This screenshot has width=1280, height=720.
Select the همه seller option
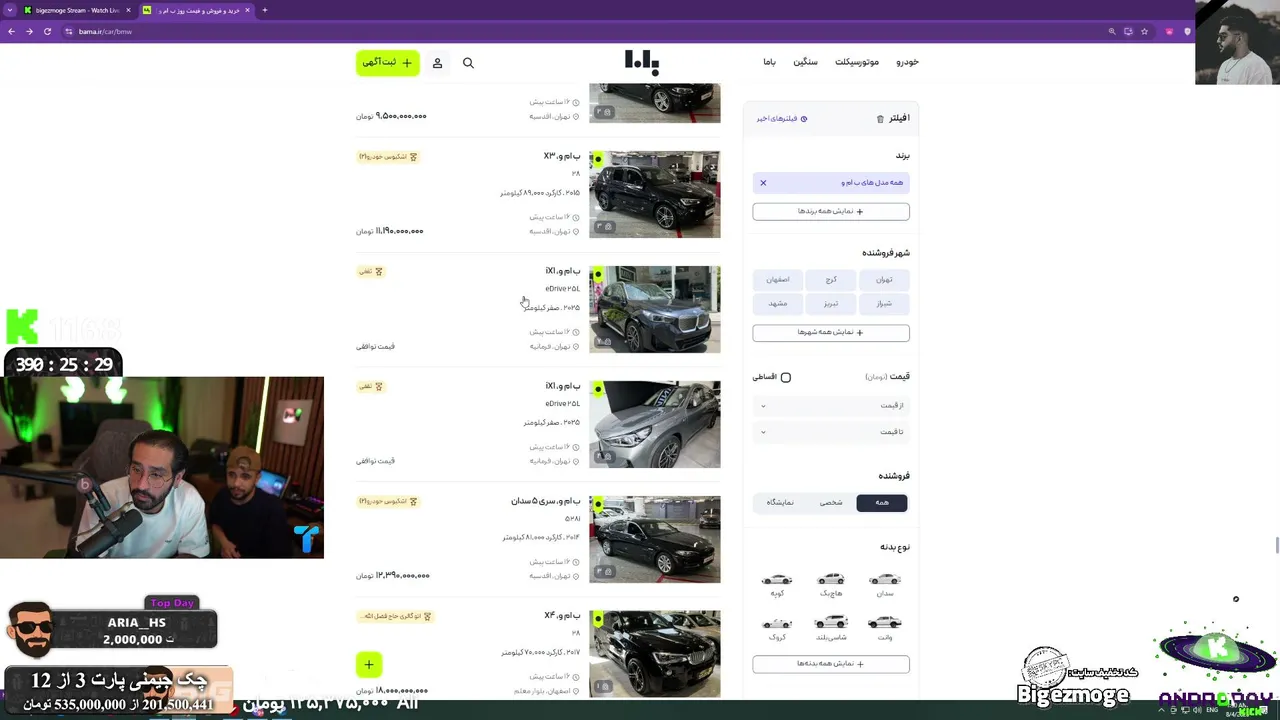882,502
